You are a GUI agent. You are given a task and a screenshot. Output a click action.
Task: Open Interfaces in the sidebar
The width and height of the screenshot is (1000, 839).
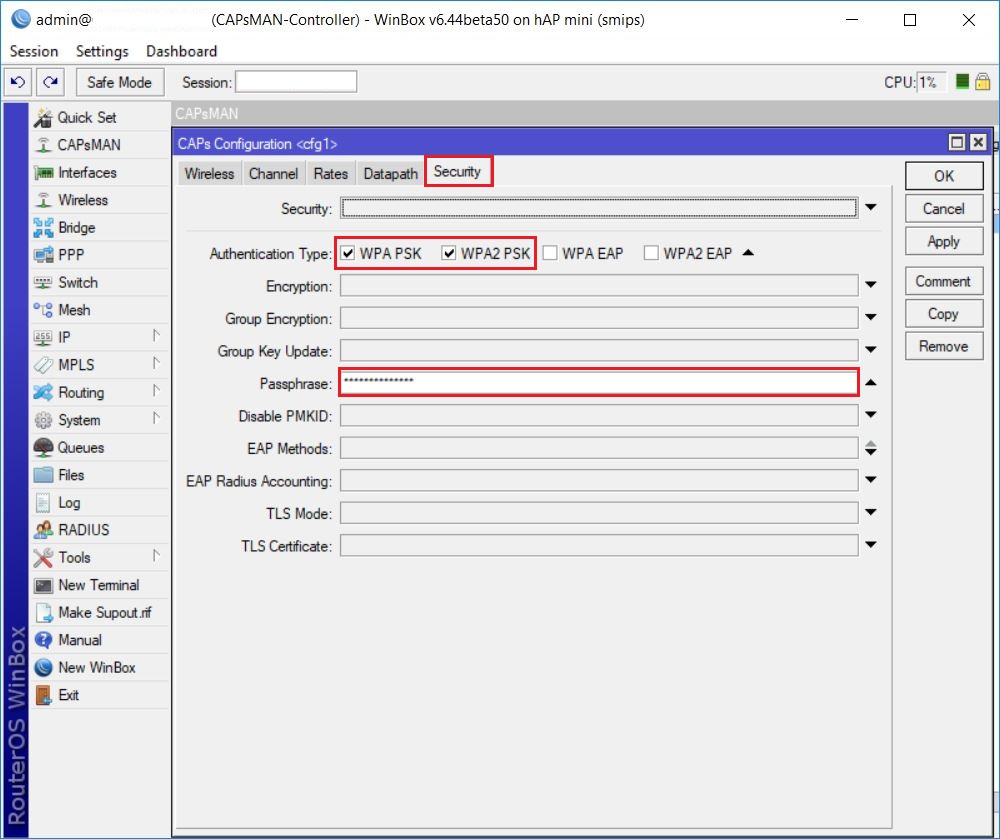pyautogui.click(x=100, y=172)
